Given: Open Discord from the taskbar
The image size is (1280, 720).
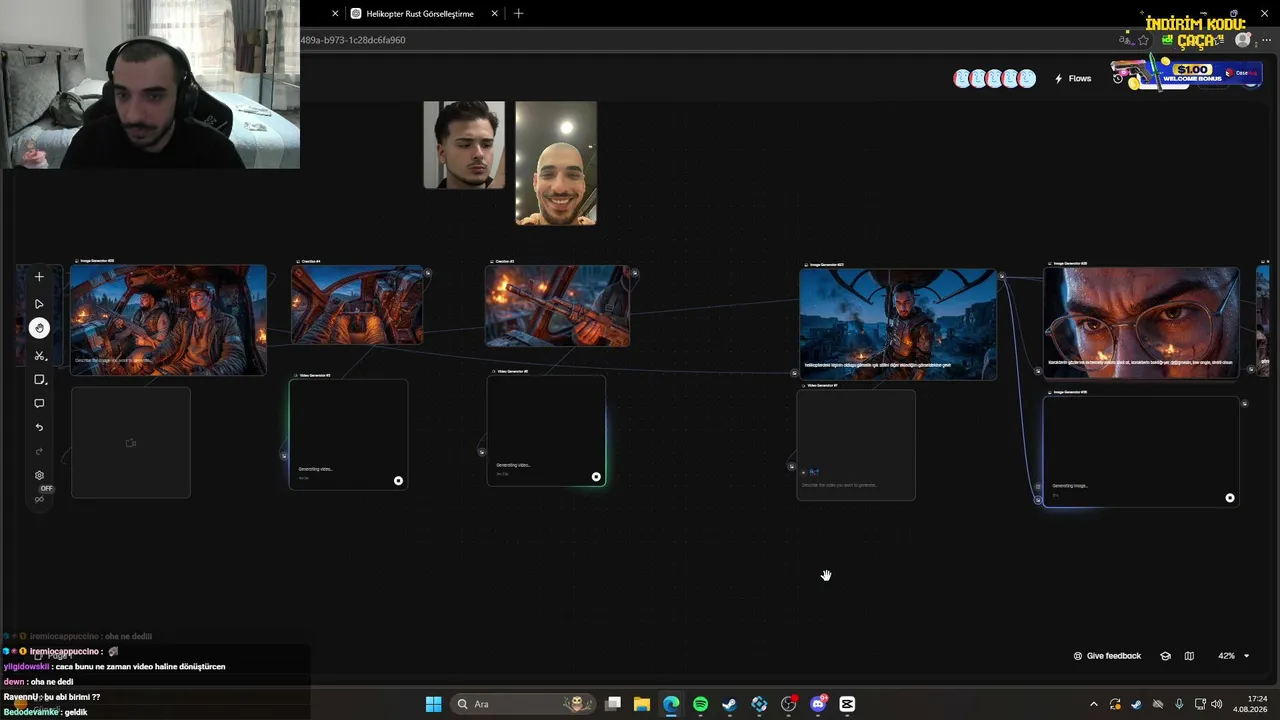Looking at the screenshot, I should 818,704.
